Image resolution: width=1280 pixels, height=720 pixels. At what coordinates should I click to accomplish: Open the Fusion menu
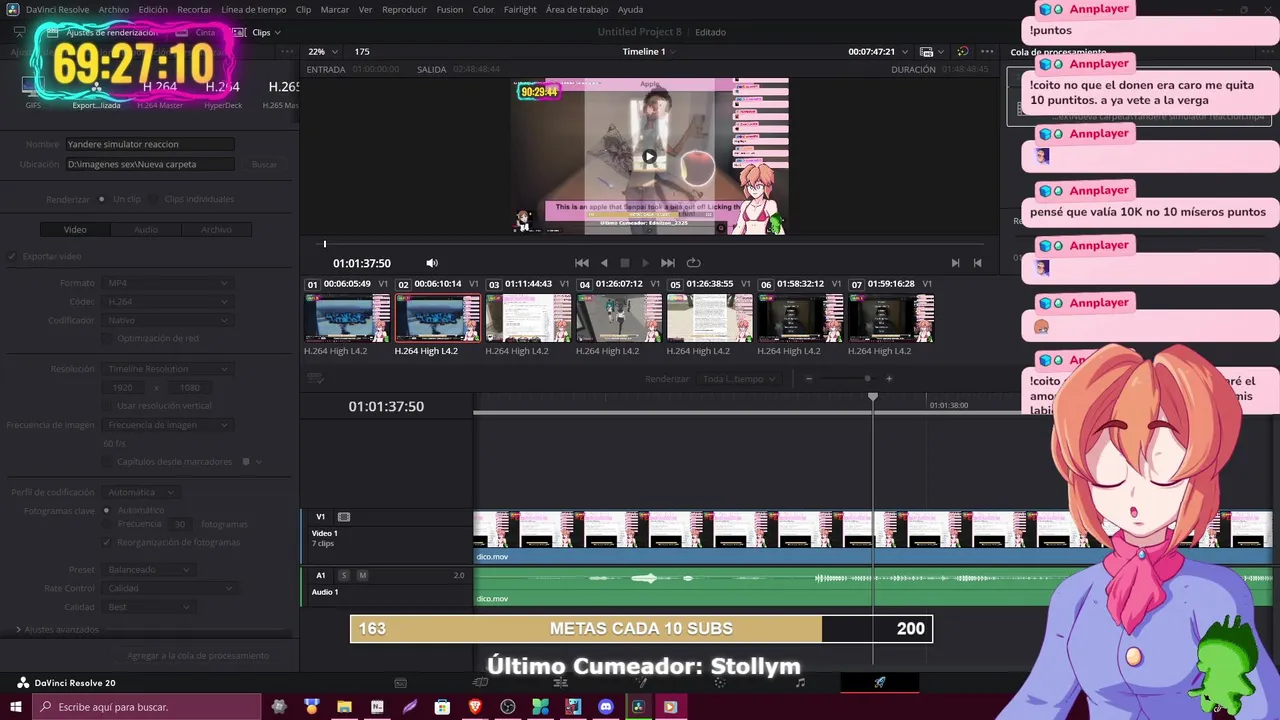(x=450, y=9)
